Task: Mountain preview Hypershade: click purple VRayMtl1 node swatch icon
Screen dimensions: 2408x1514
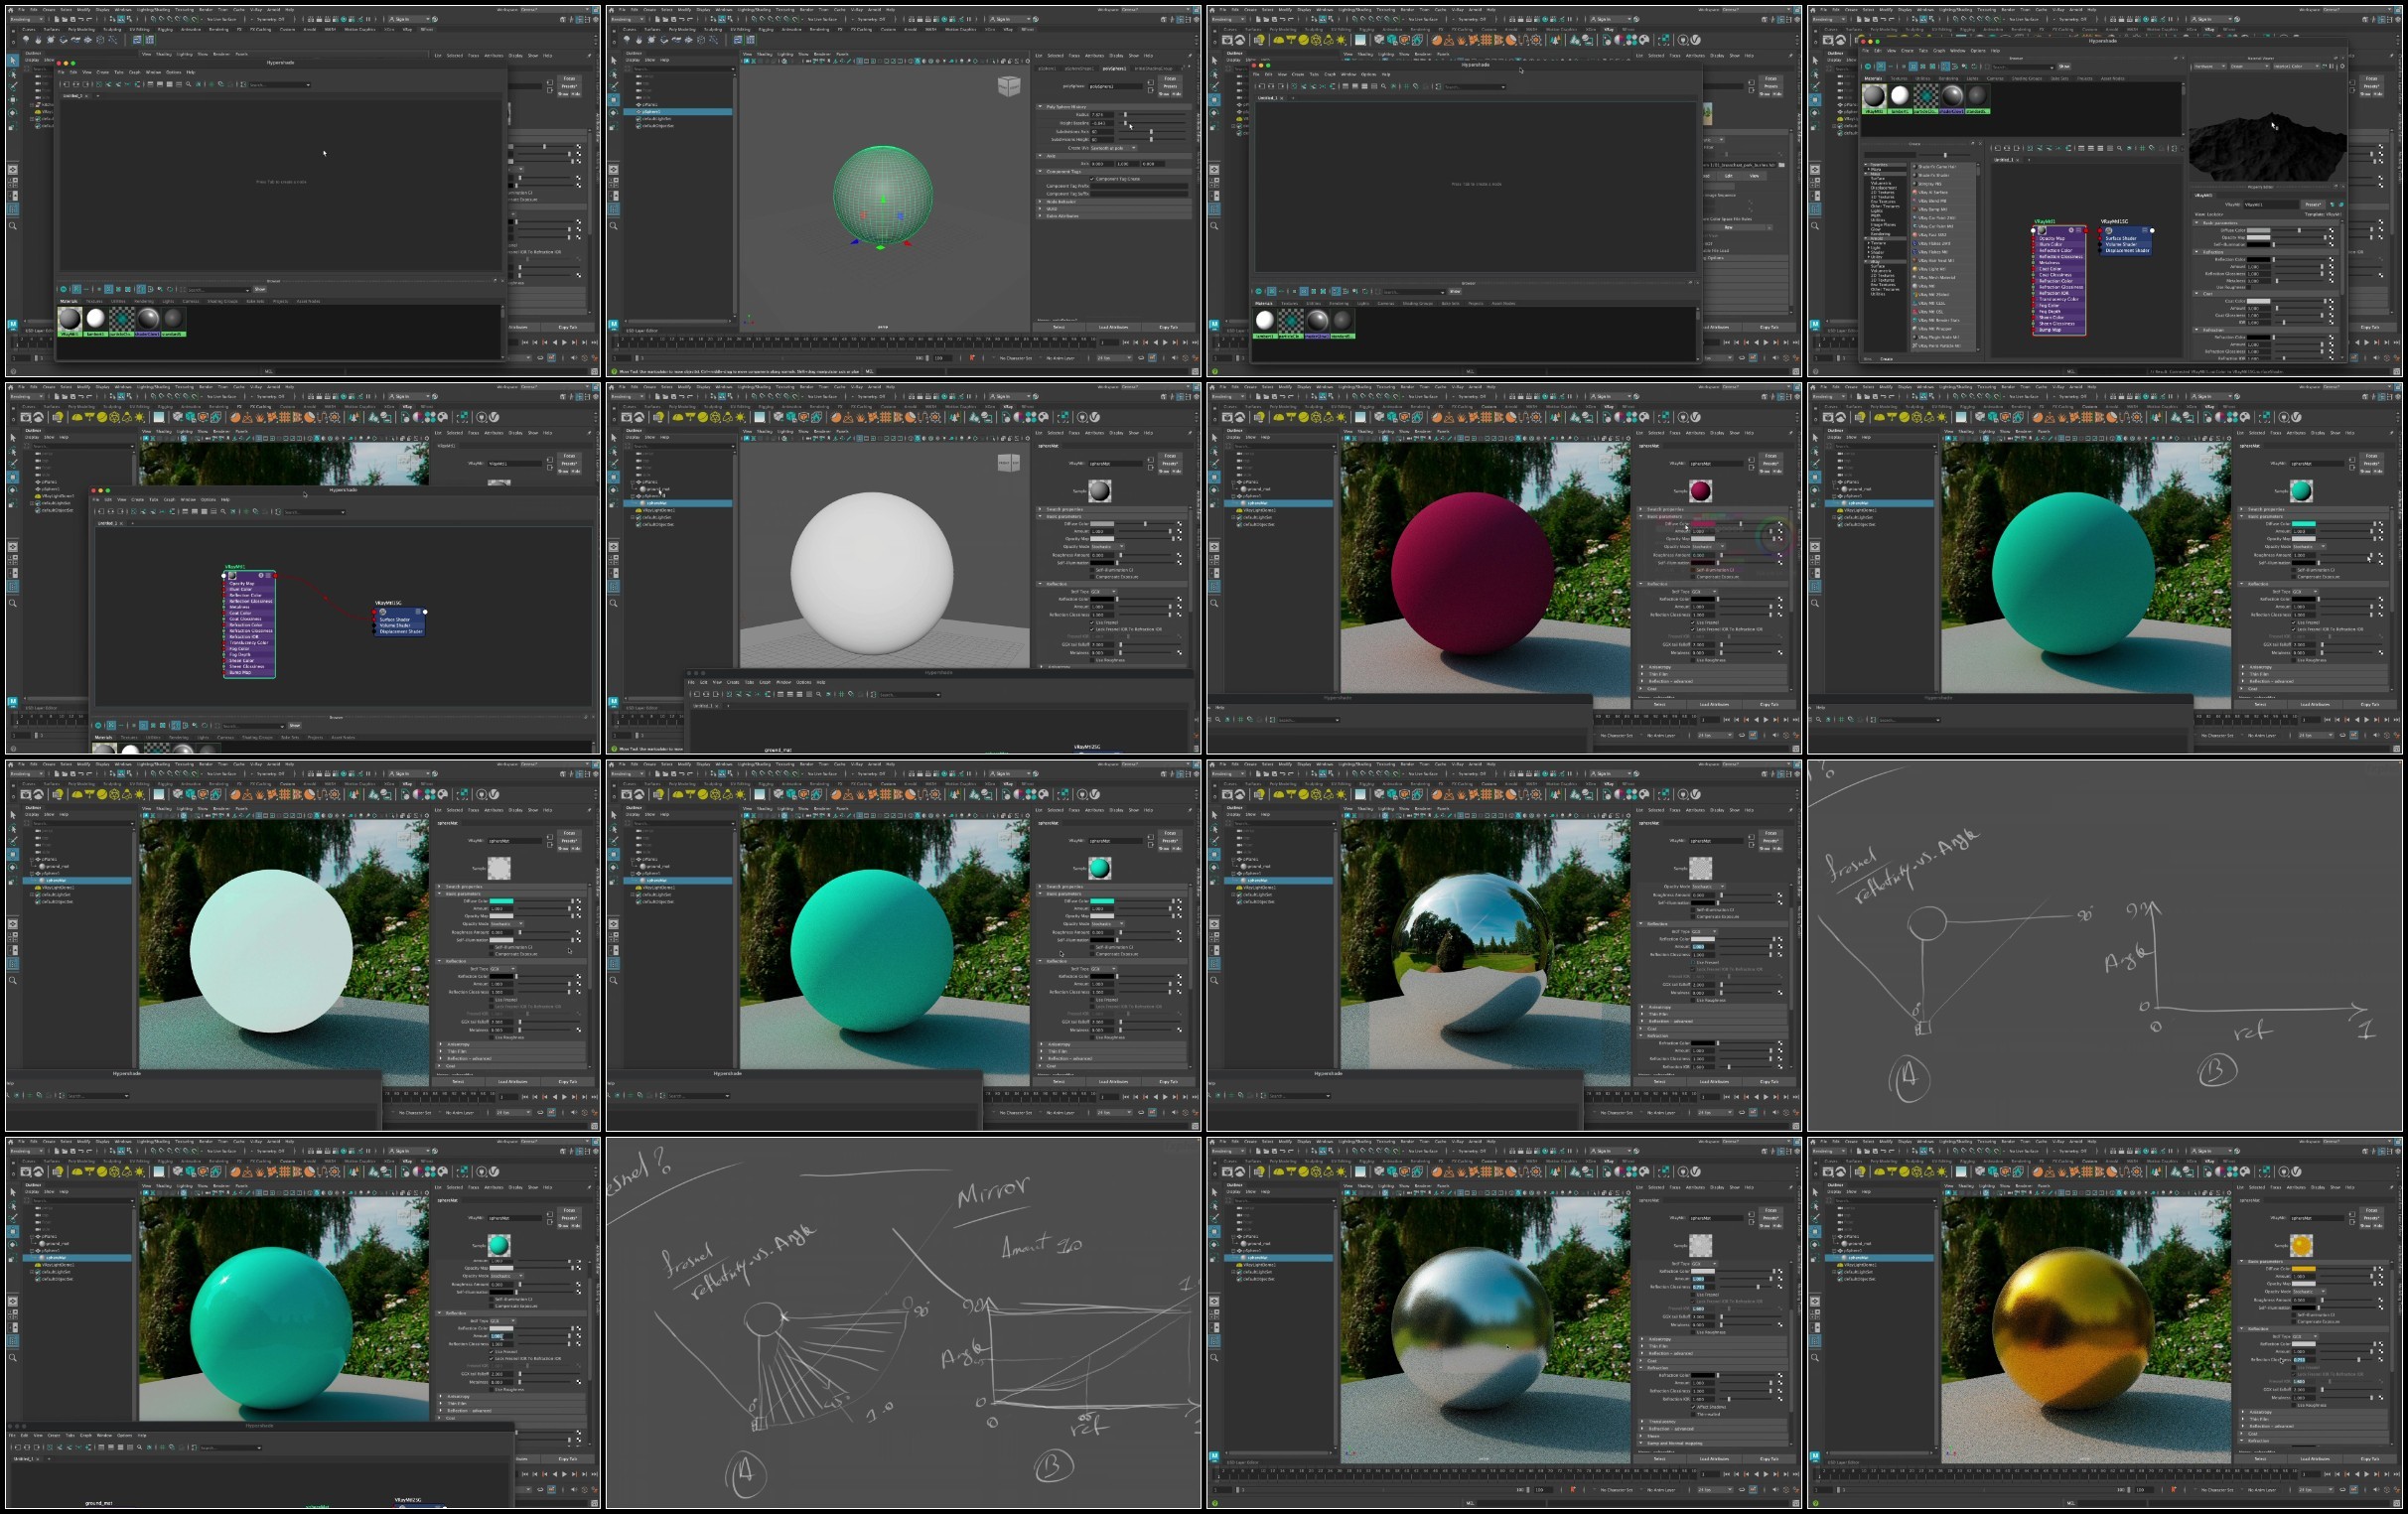Action: (x=2042, y=231)
